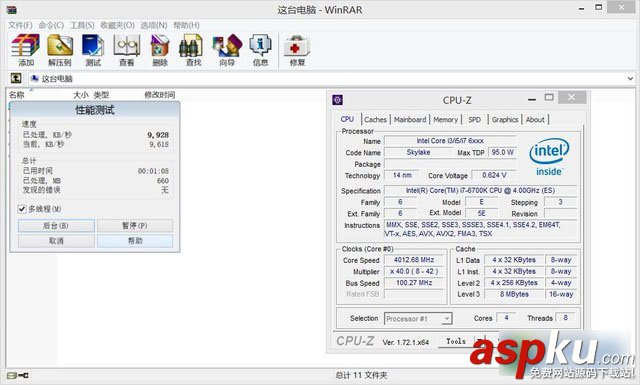Switch to the SPD tab
The width and height of the screenshot is (640, 385).
[x=474, y=120]
